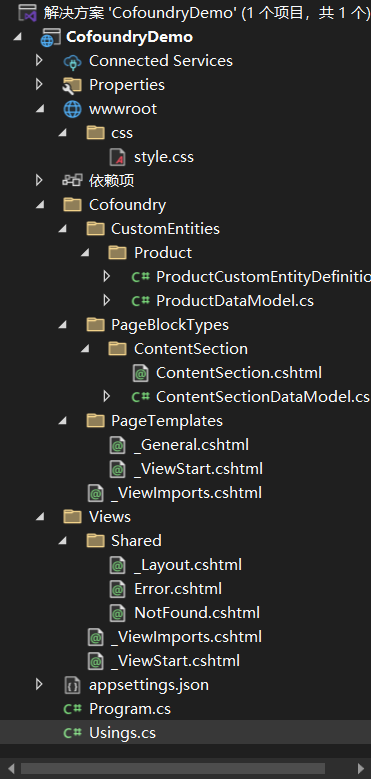Image resolution: width=371 pixels, height=779 pixels.
Task: Expand the appsettings.json node
Action: (x=39, y=685)
